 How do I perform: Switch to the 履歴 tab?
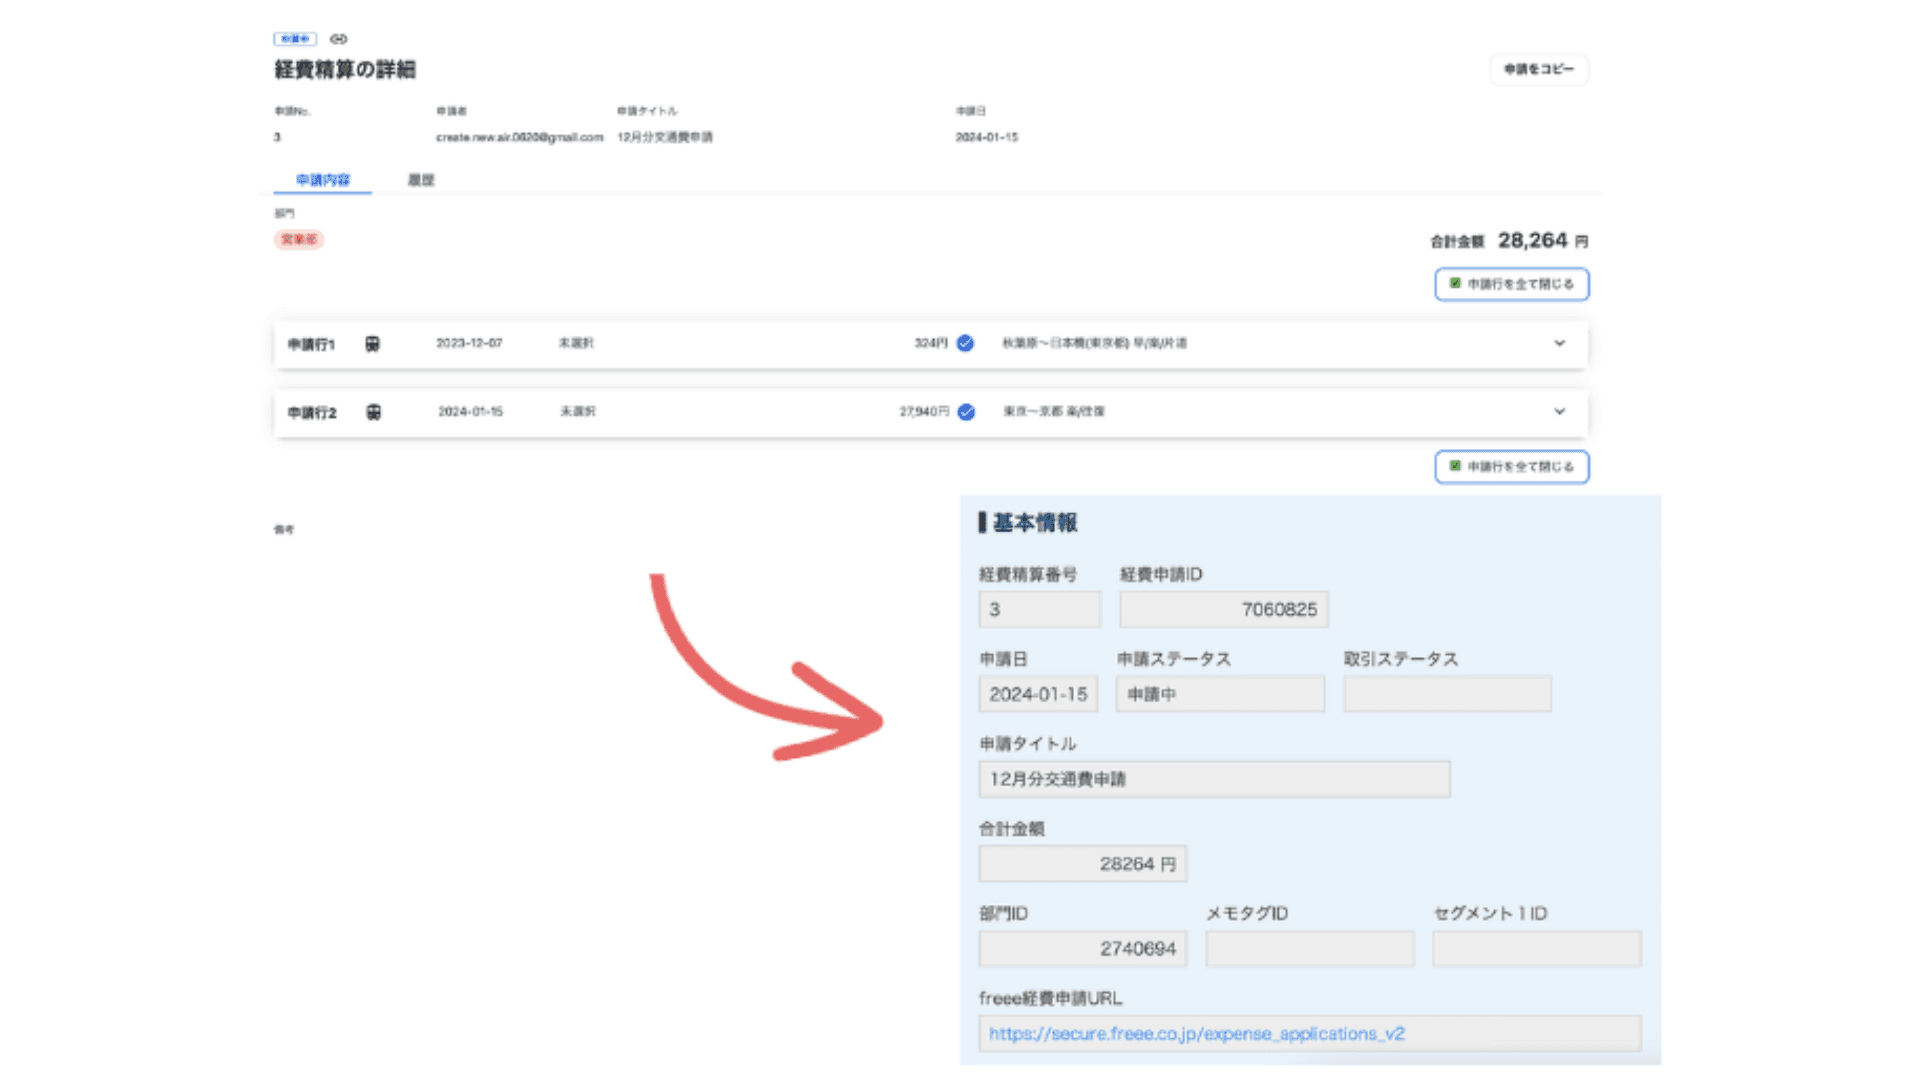click(x=421, y=180)
